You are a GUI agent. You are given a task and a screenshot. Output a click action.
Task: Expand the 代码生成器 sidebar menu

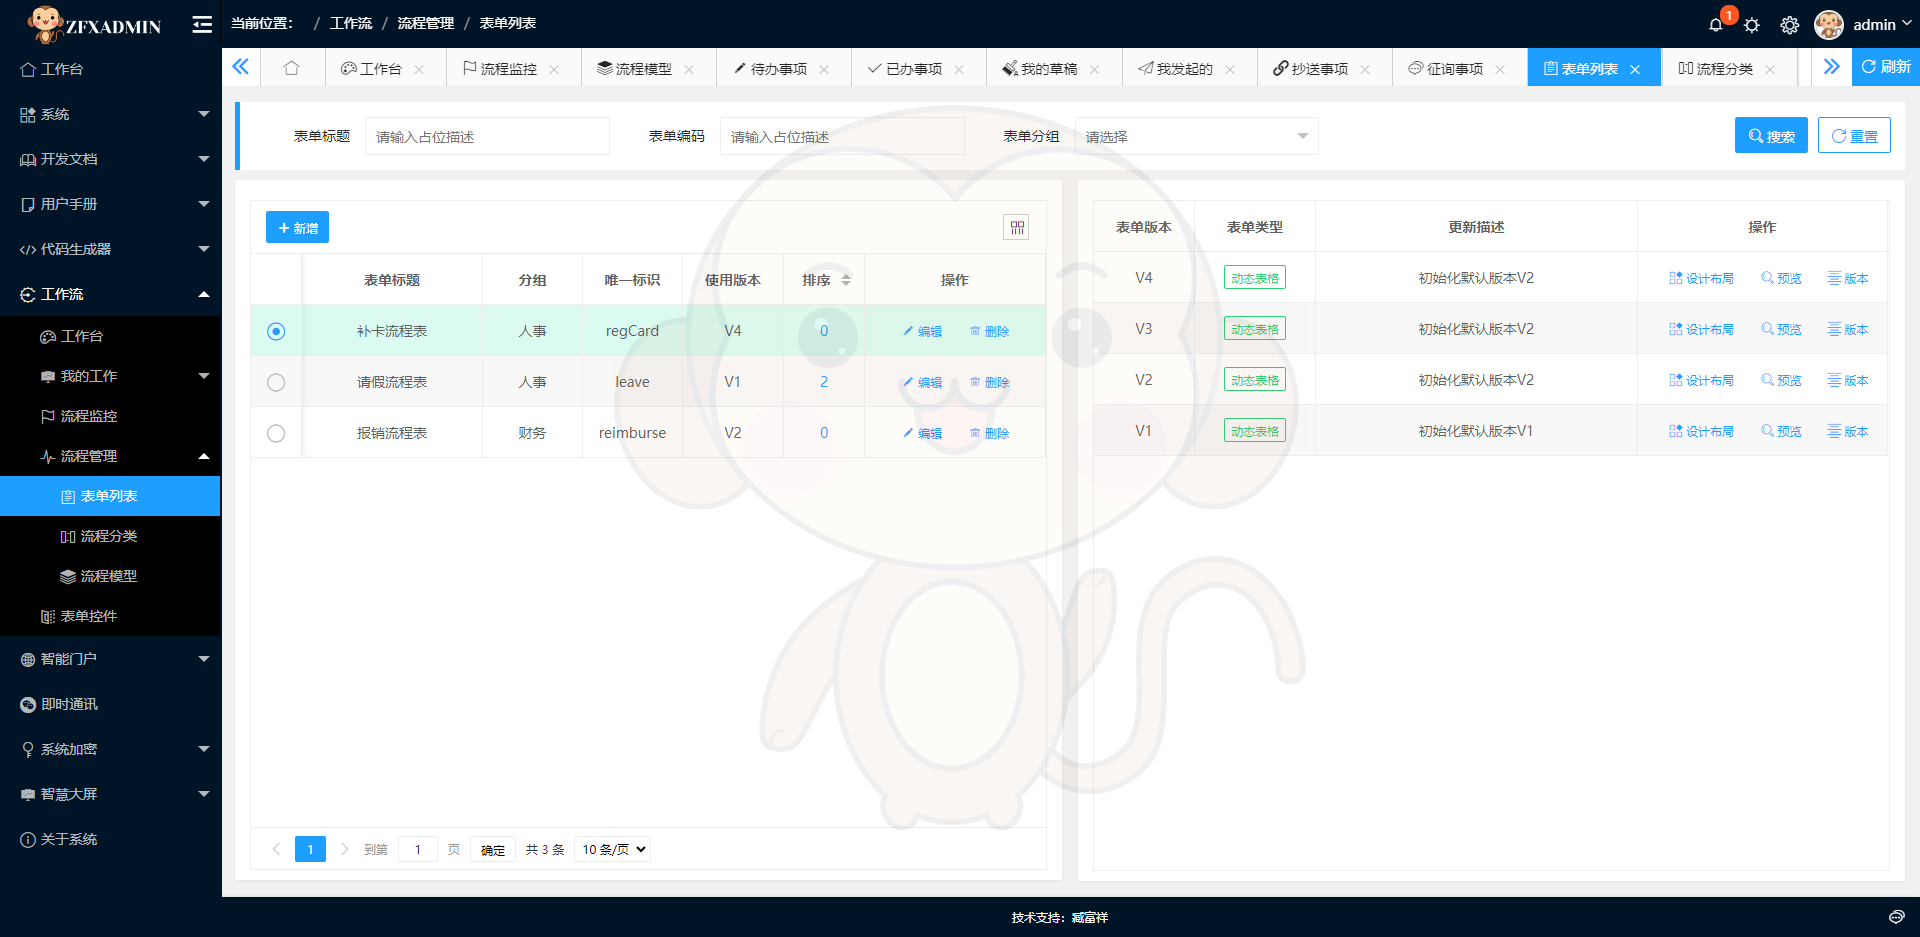(110, 249)
